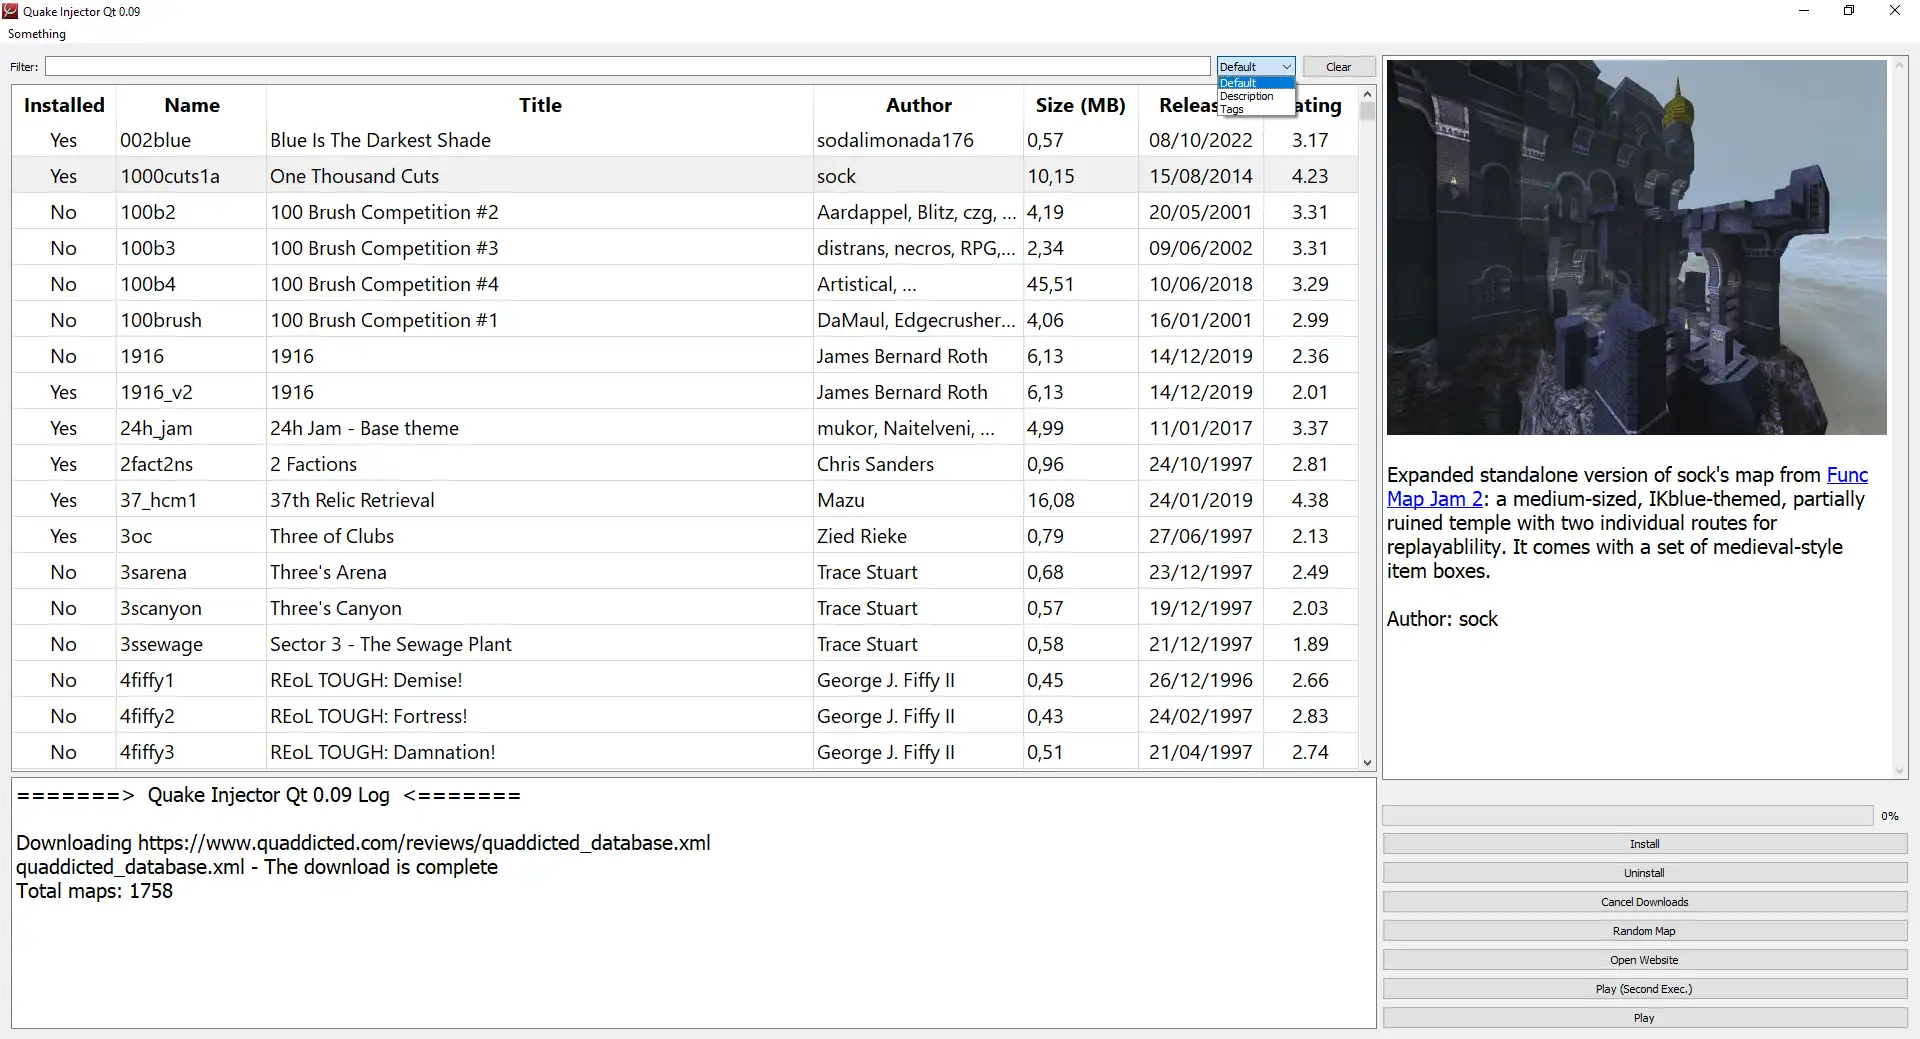Select REoL TOUGH: Fortress! row

click(x=685, y=716)
